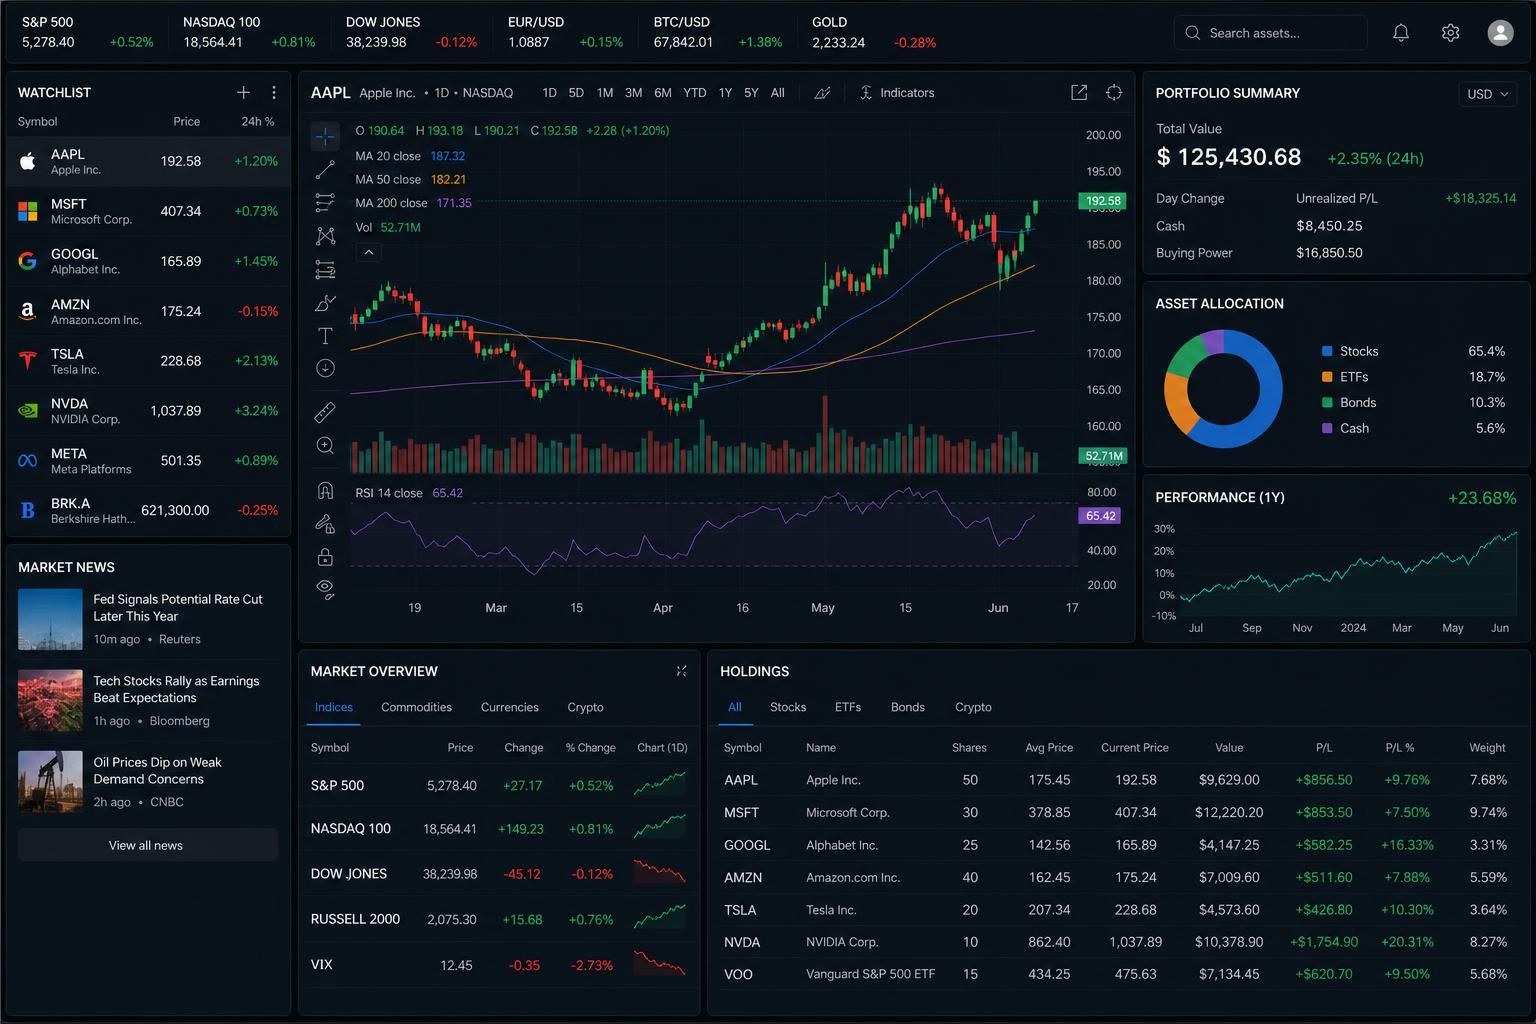Switch to Currencies tab in Market Overview
1536x1024 pixels.
point(509,707)
